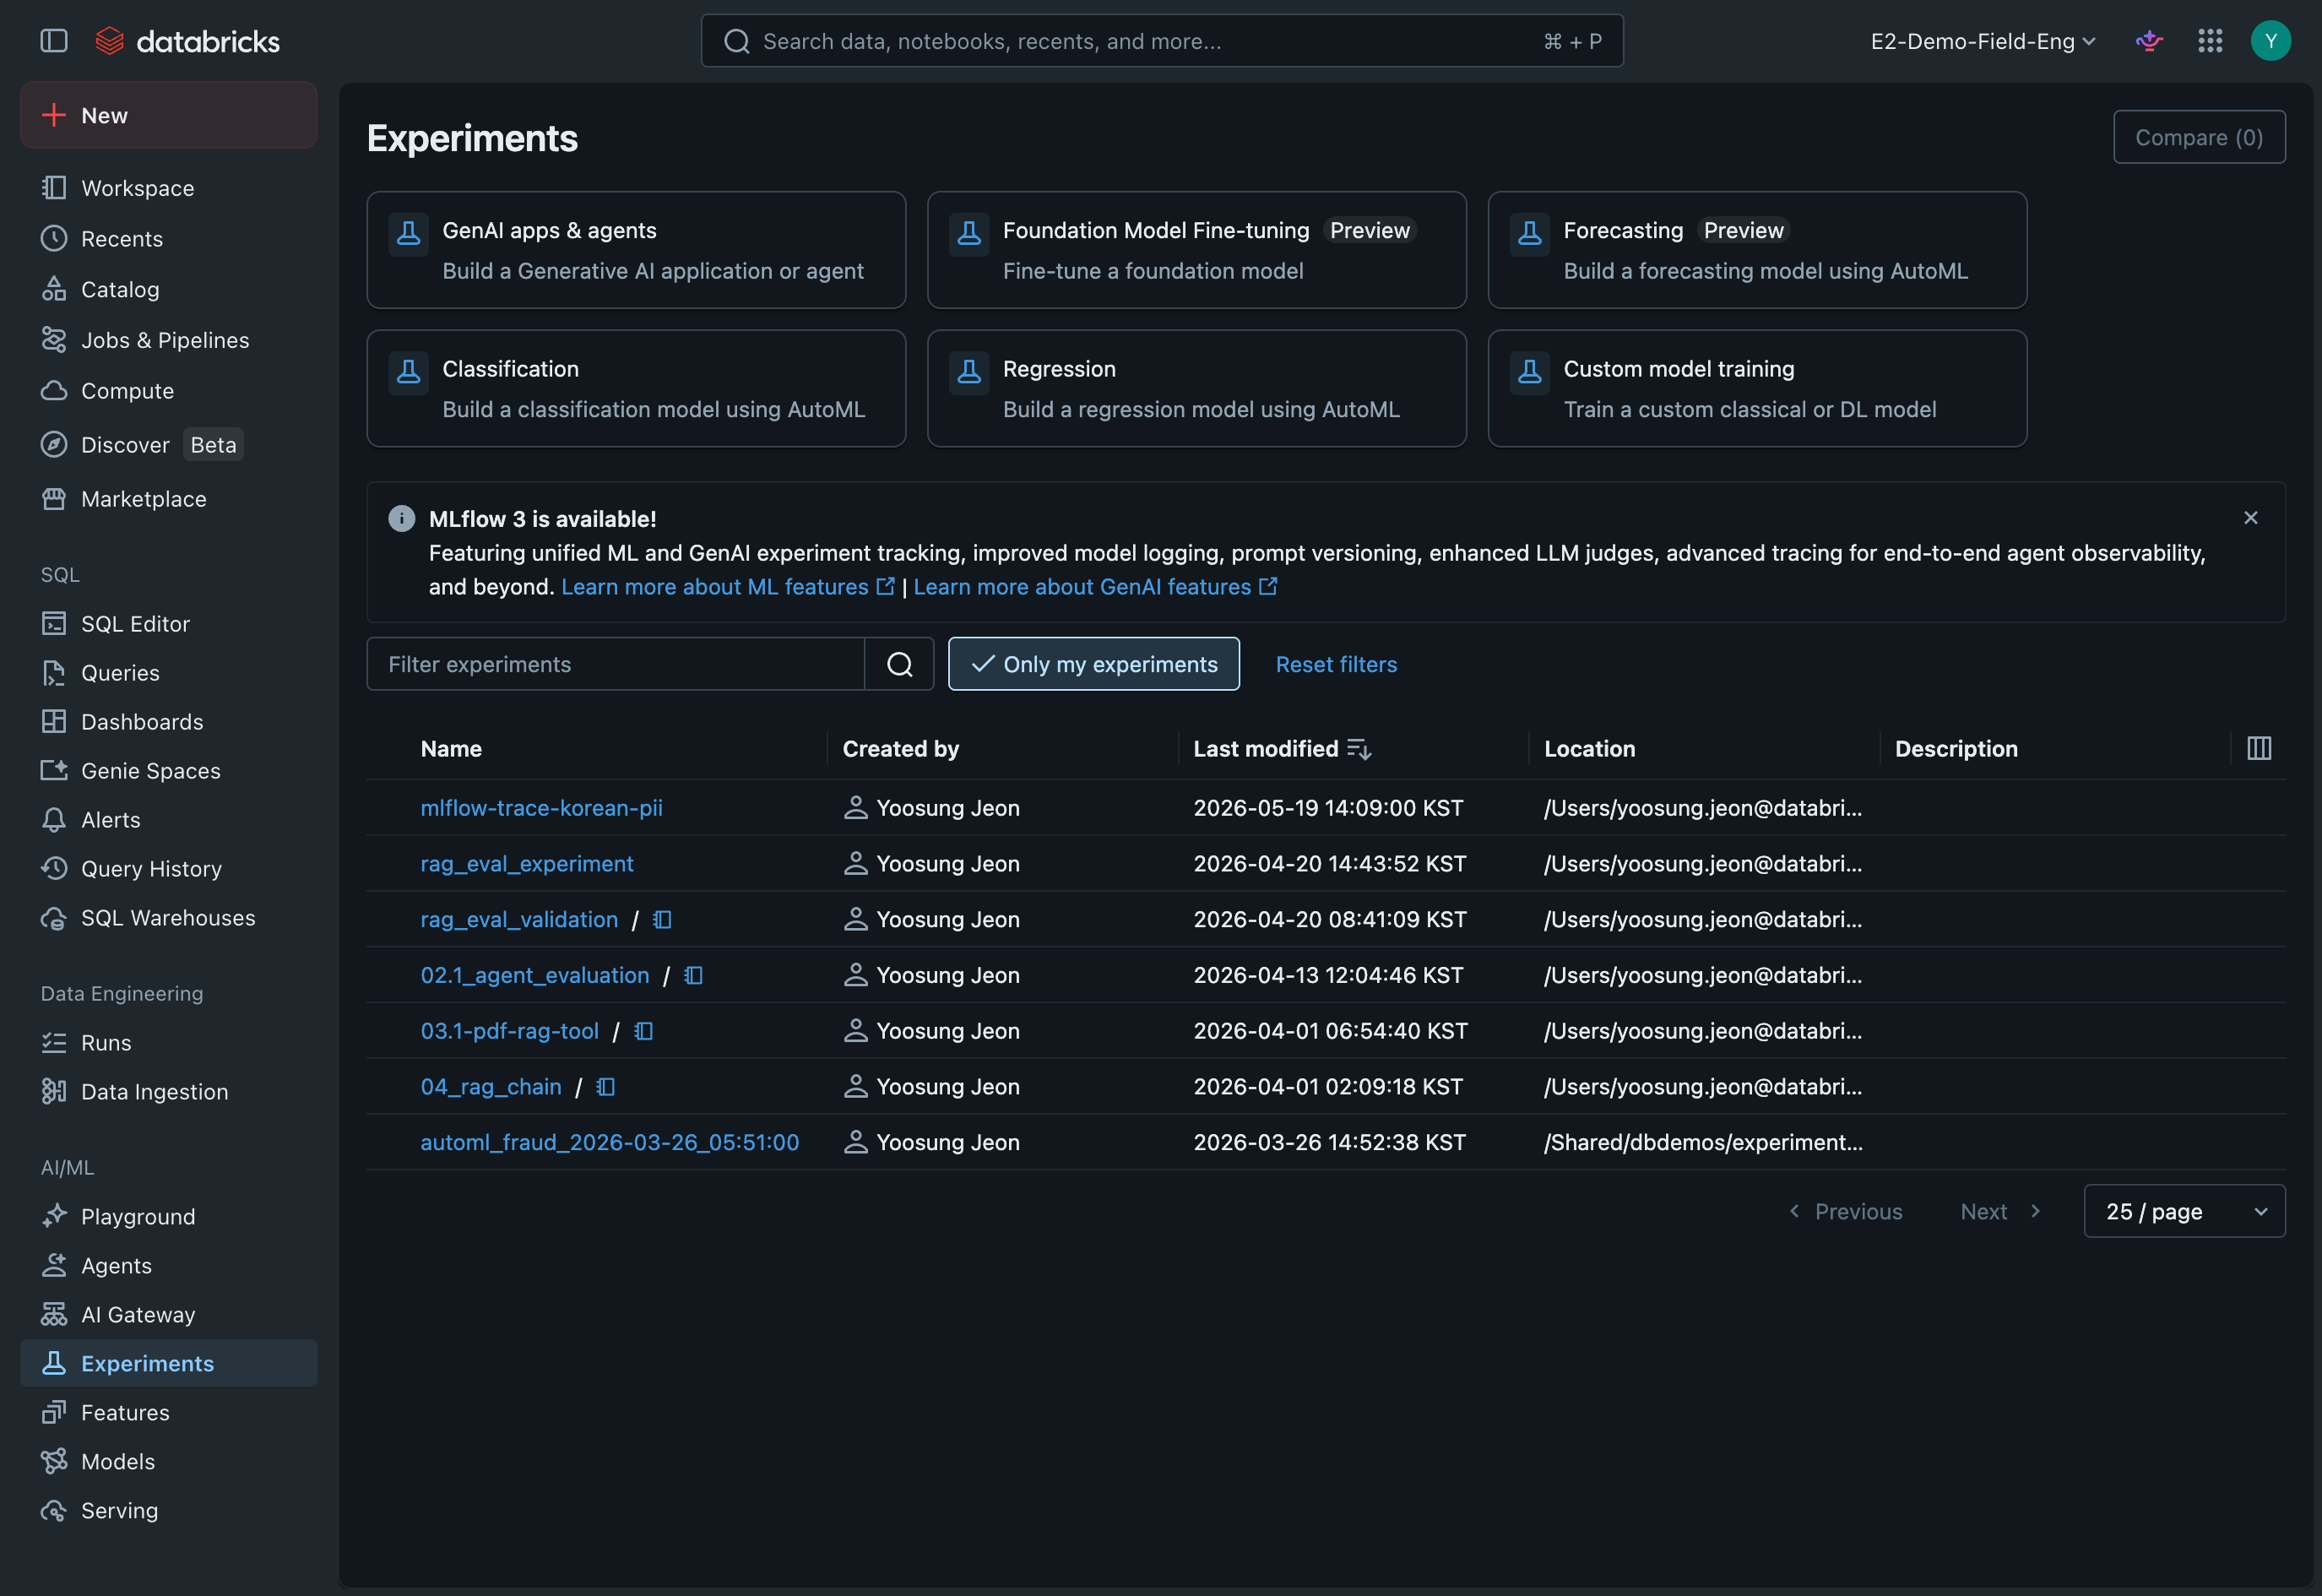2322x1596 pixels.
Task: Open the apps grid icon
Action: 2210,41
